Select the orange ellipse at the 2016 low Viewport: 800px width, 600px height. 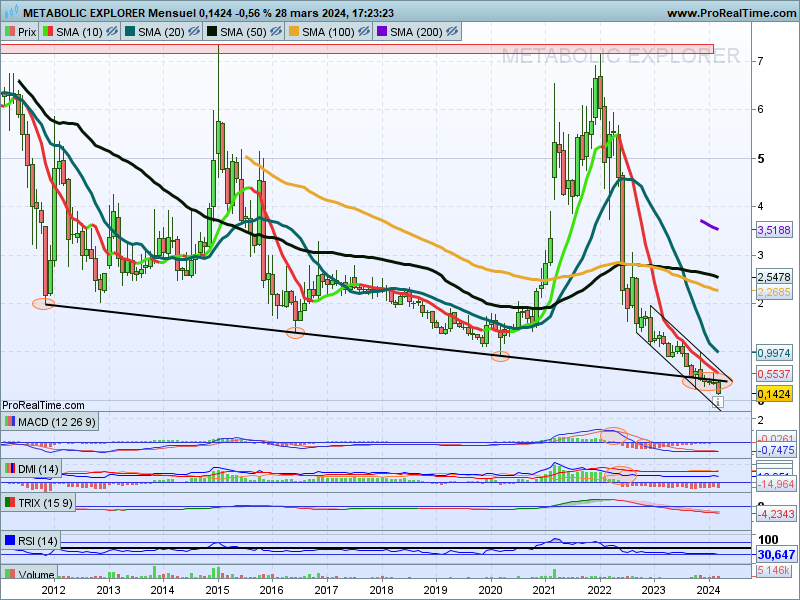pyautogui.click(x=295, y=333)
